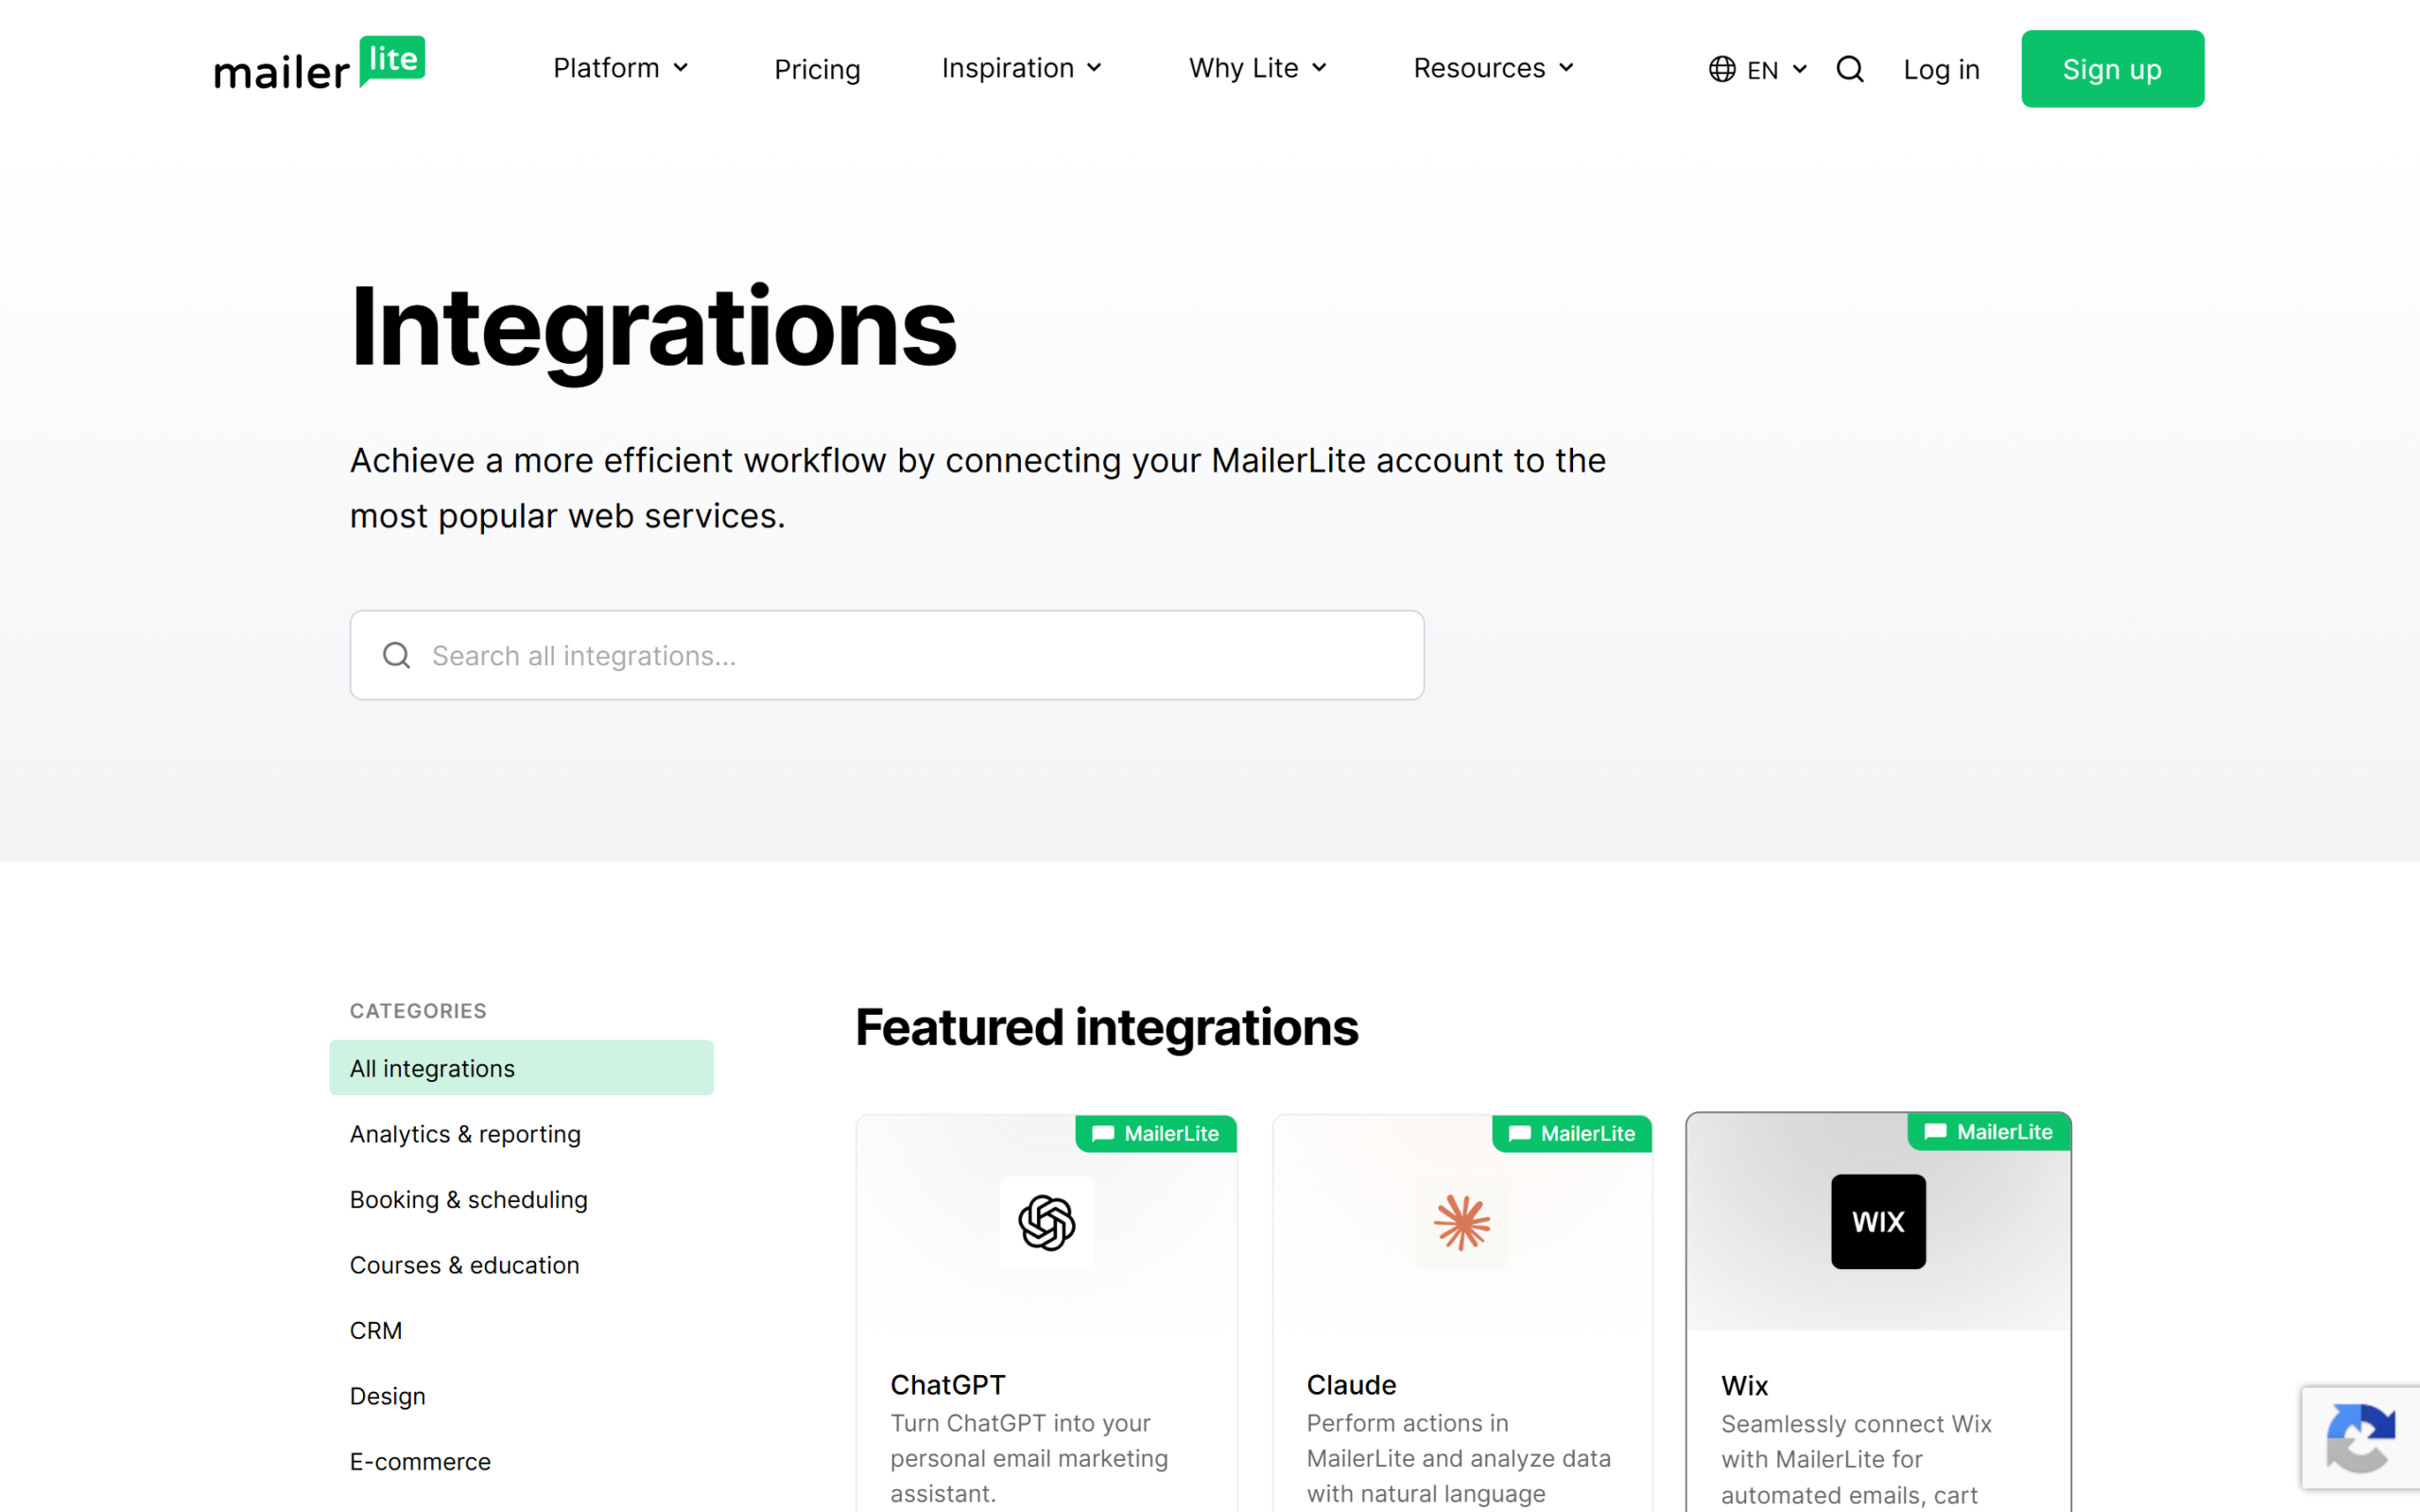Click the green Sign up button
Viewport: 2420px width, 1512px height.
click(2112, 69)
